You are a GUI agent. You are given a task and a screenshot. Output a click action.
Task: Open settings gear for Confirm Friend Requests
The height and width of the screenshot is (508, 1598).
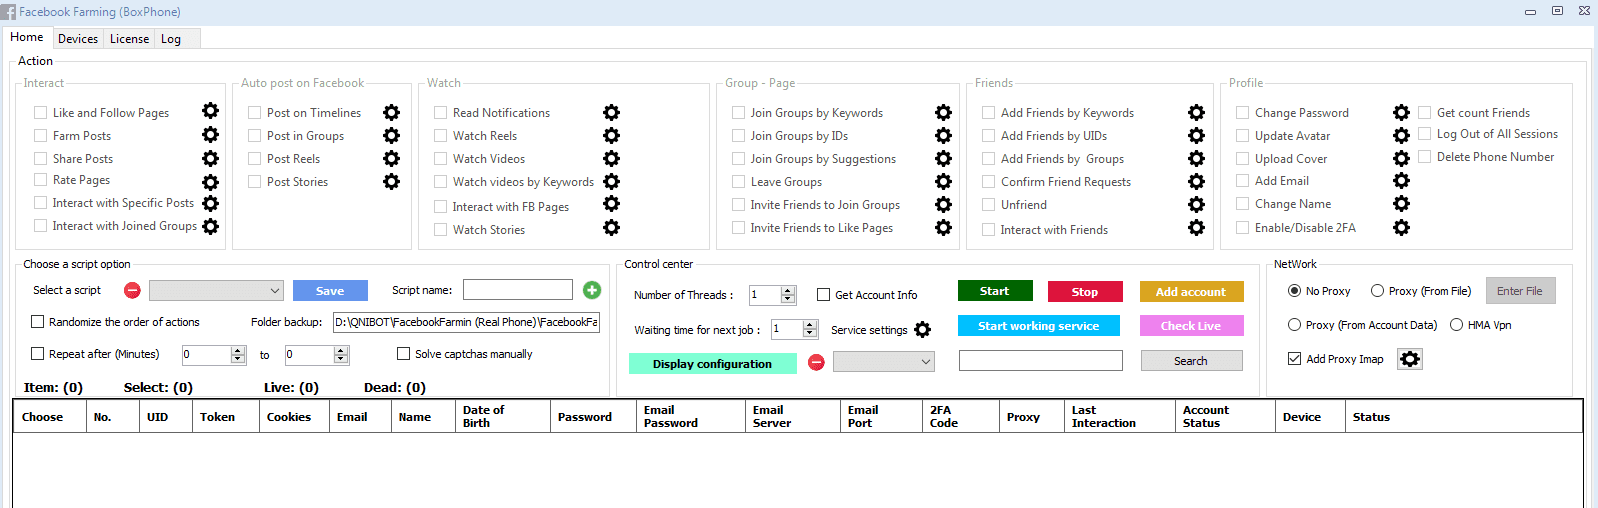(x=1196, y=181)
